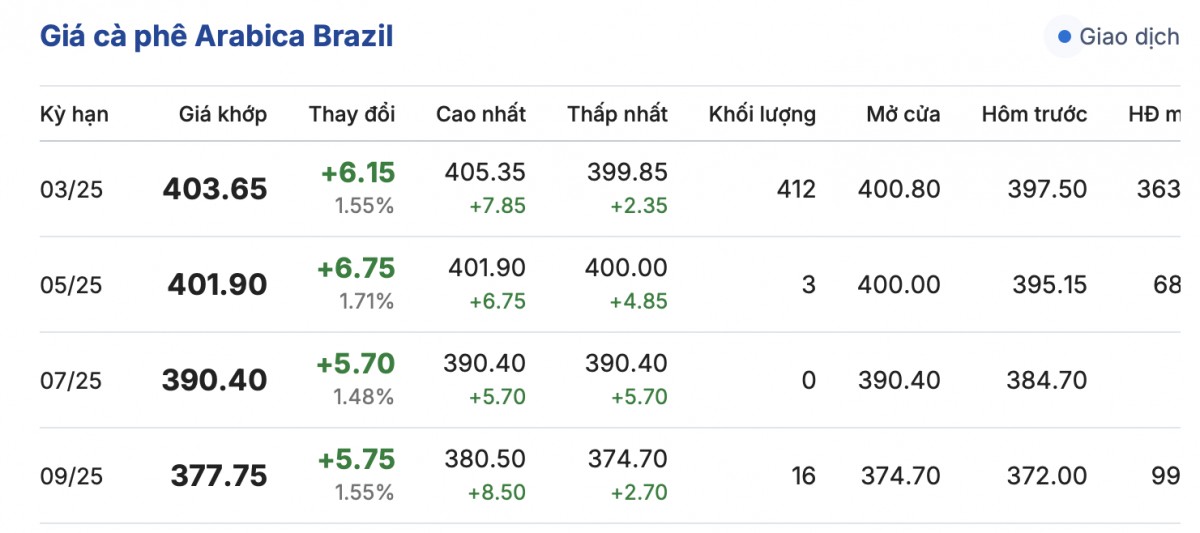This screenshot has width=1200, height=533.
Task: Sort by the Khối lượng column header
Action: [x=762, y=114]
